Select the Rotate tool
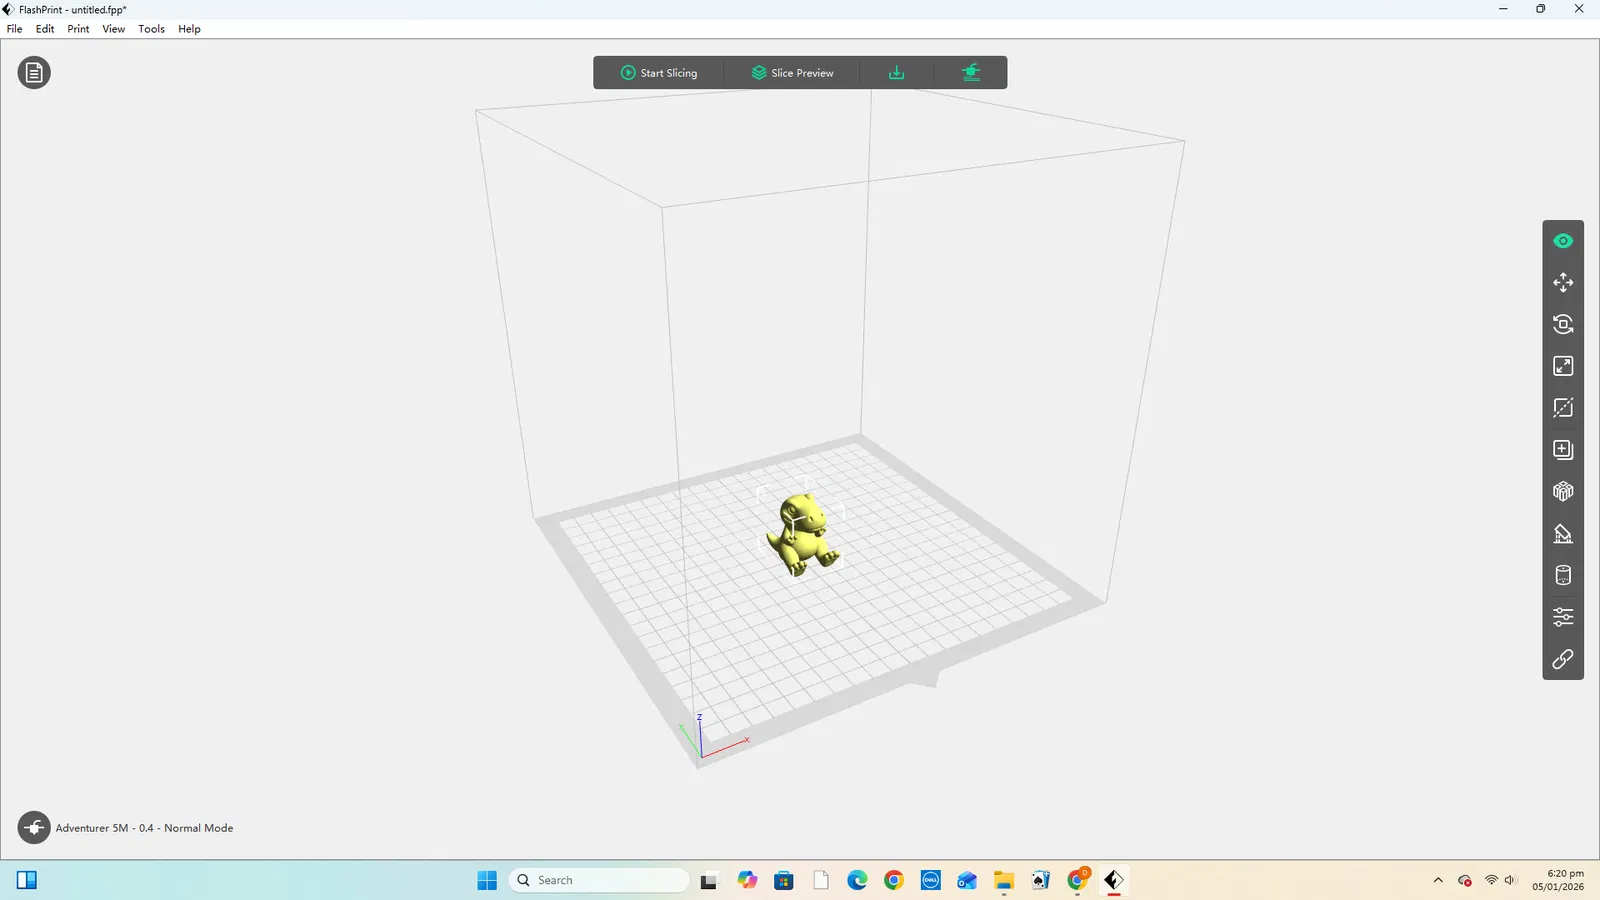Viewport: 1600px width, 900px height. click(x=1563, y=324)
